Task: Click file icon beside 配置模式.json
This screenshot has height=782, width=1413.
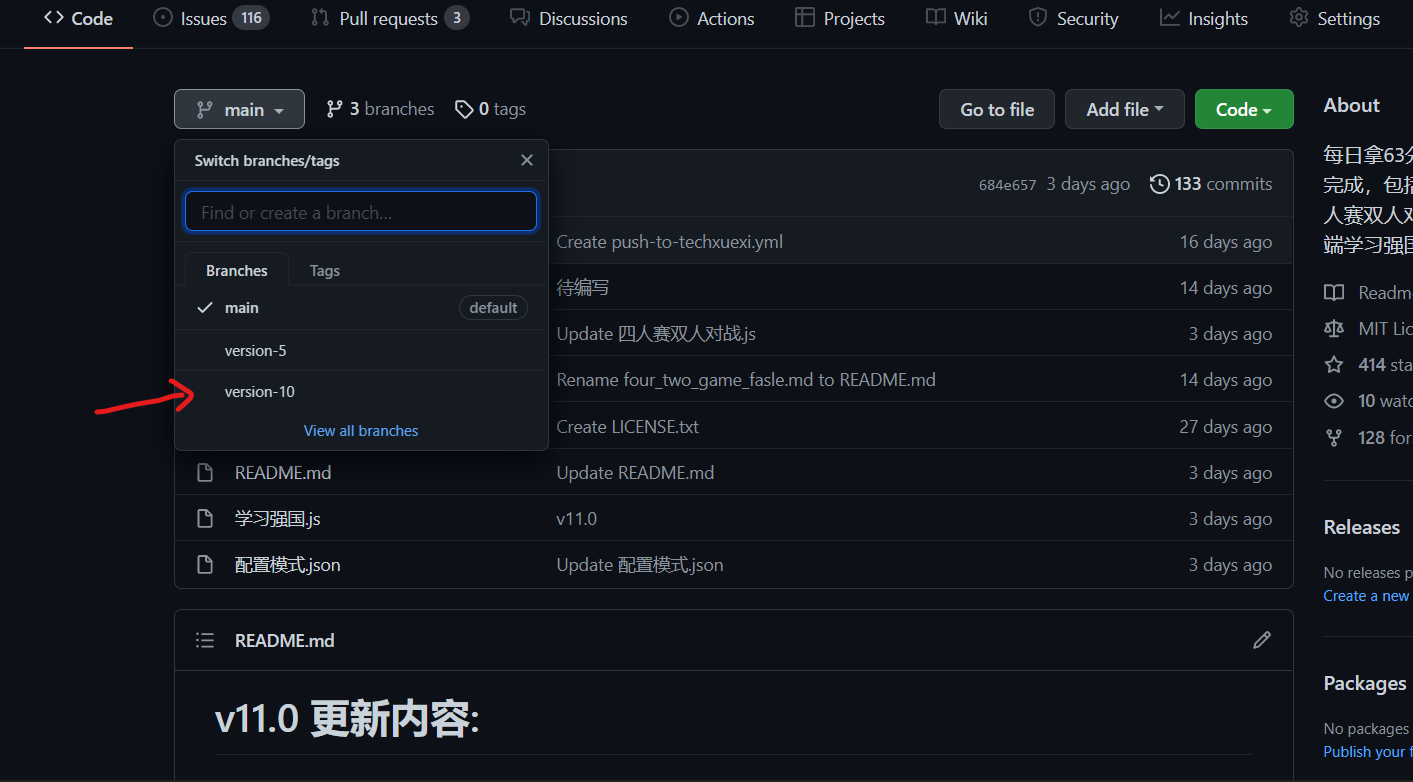Action: point(205,565)
